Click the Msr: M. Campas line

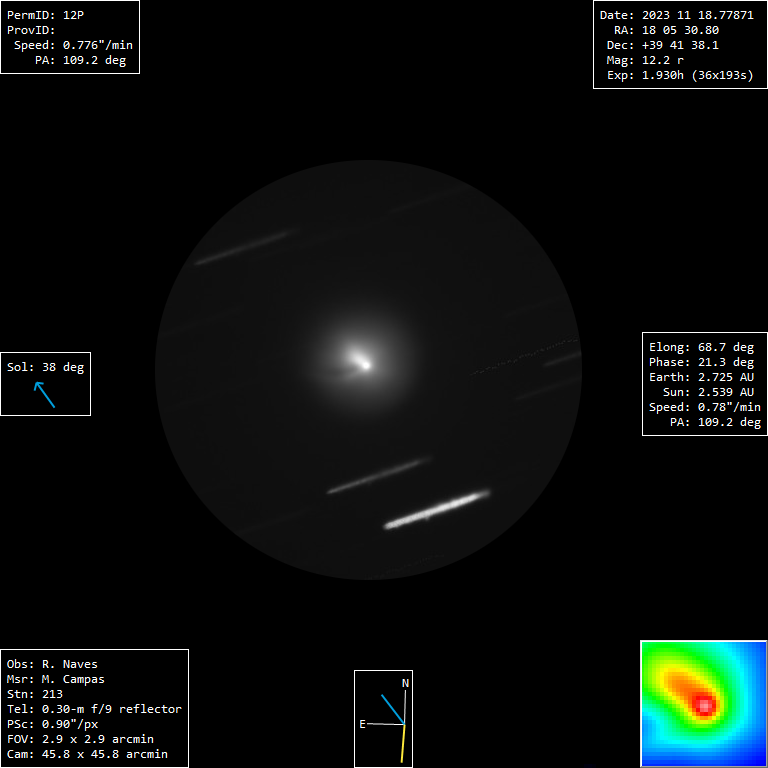point(55,679)
